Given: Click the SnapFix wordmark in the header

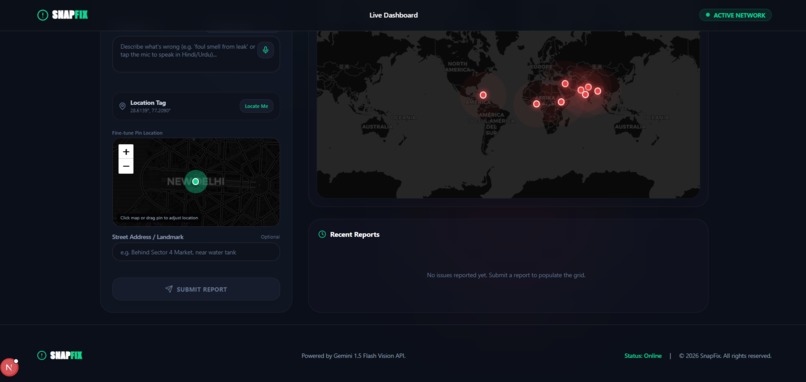Looking at the screenshot, I should (x=70, y=15).
